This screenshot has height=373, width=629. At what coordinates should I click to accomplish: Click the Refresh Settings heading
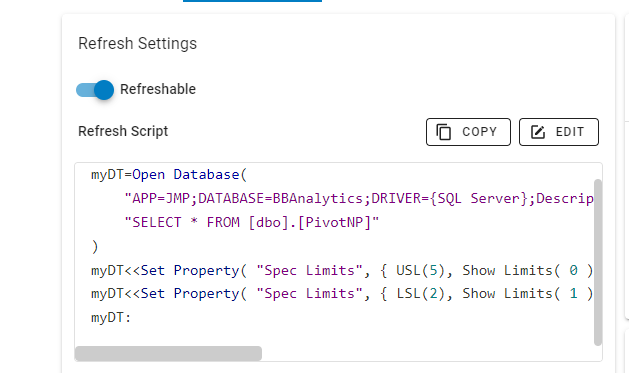(x=138, y=43)
